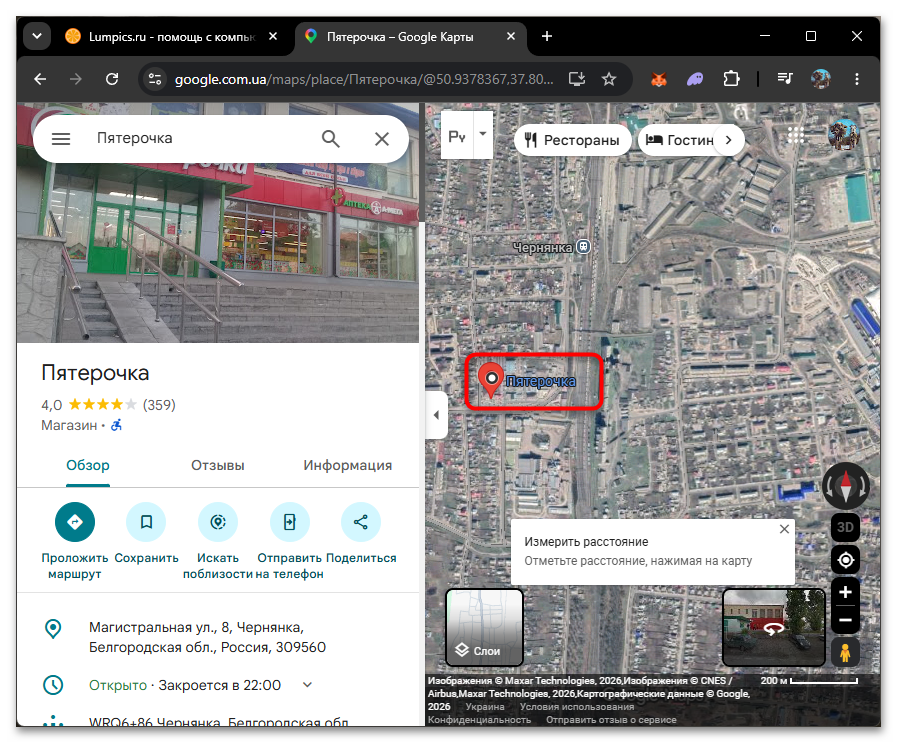Open the input language dropdown arrow
The height and width of the screenshot is (743, 897).
tap(483, 134)
